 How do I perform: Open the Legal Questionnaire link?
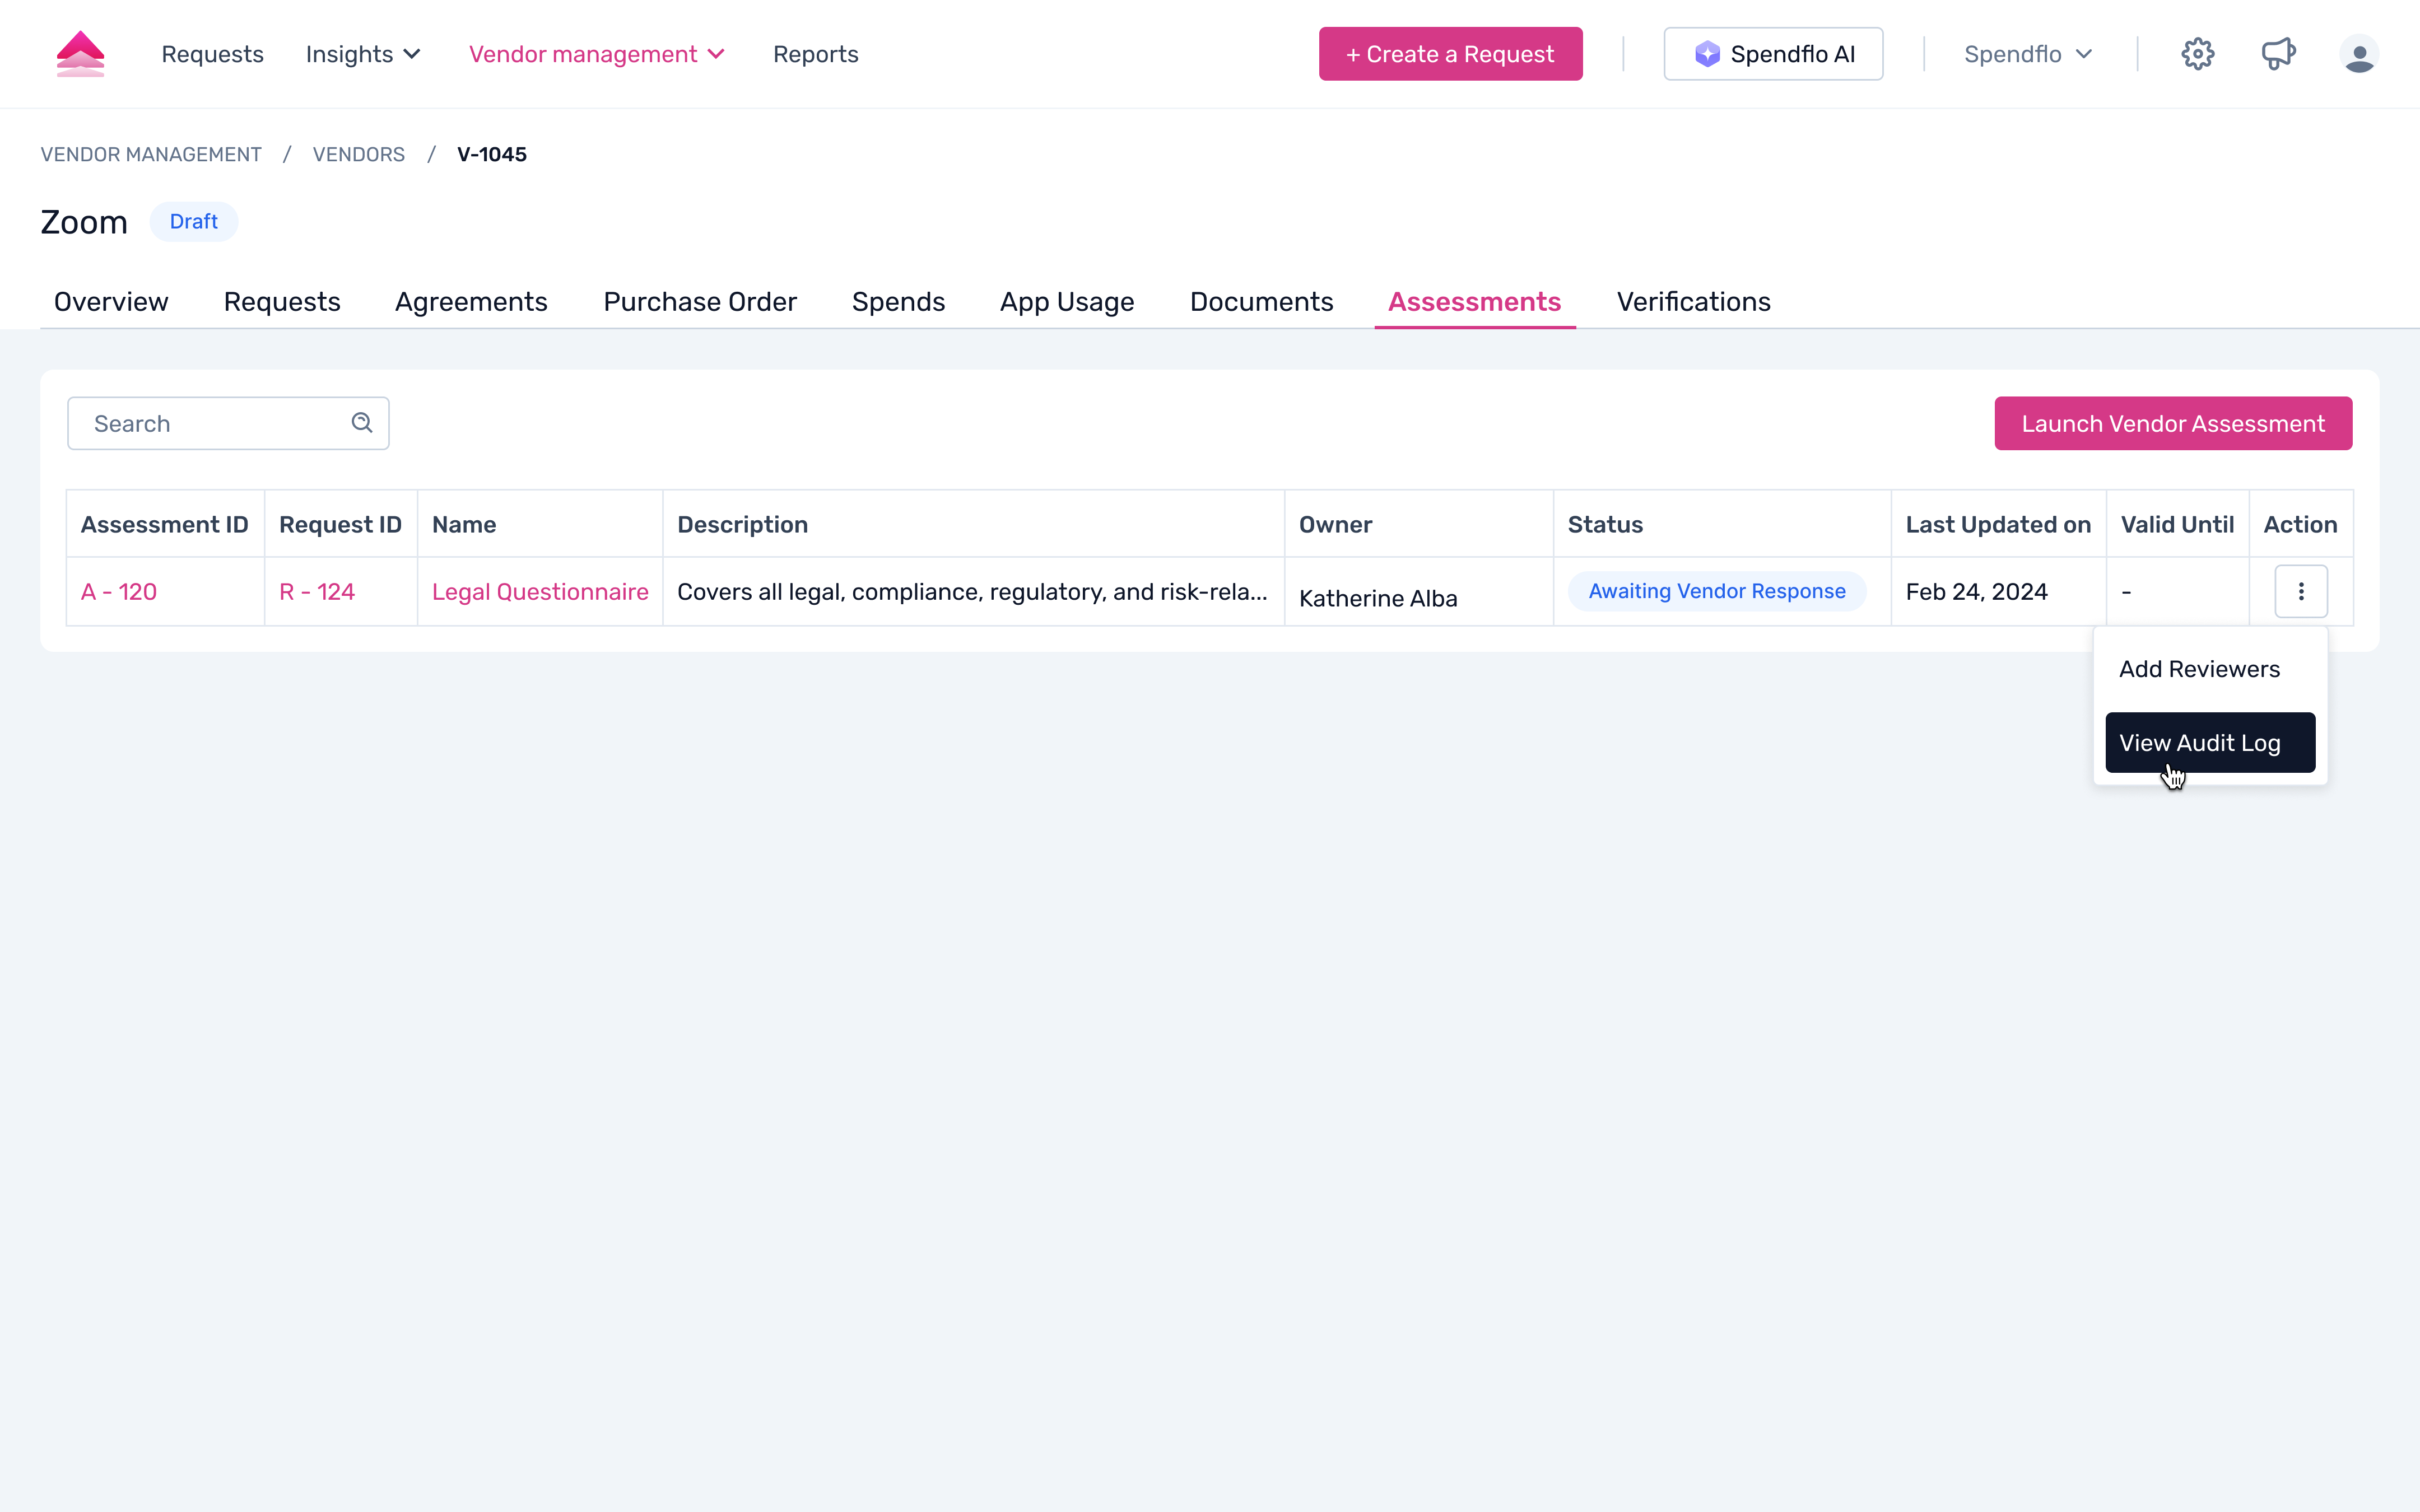click(x=540, y=592)
